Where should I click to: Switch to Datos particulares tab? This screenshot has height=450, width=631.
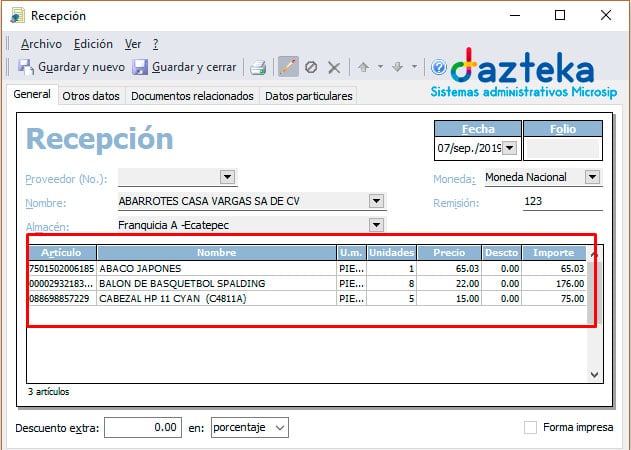pos(309,96)
